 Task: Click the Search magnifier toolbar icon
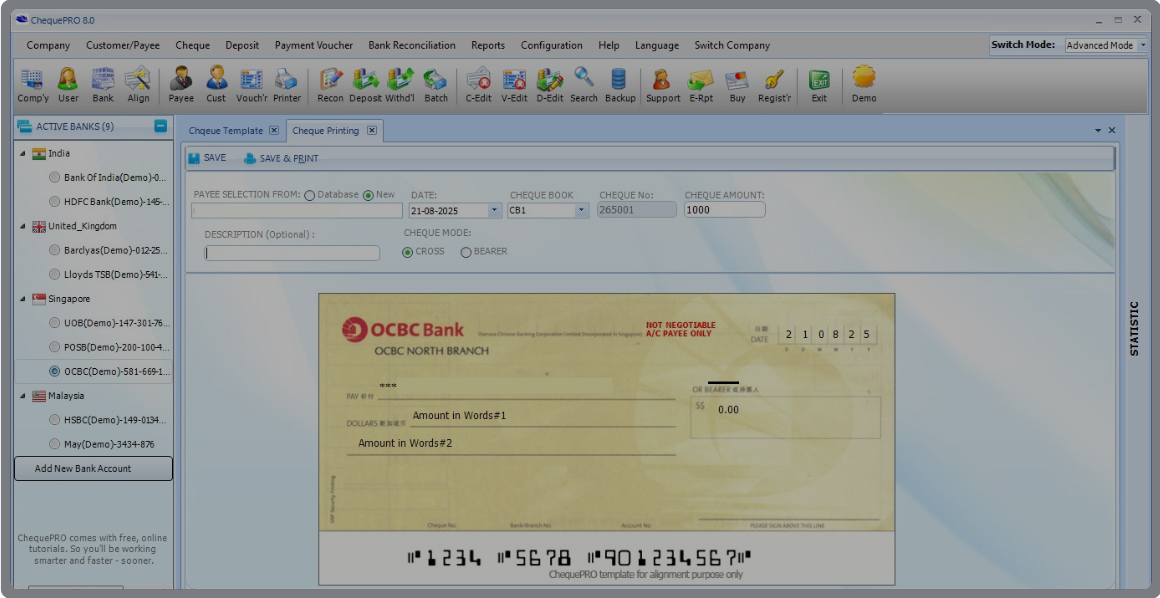tap(584, 84)
